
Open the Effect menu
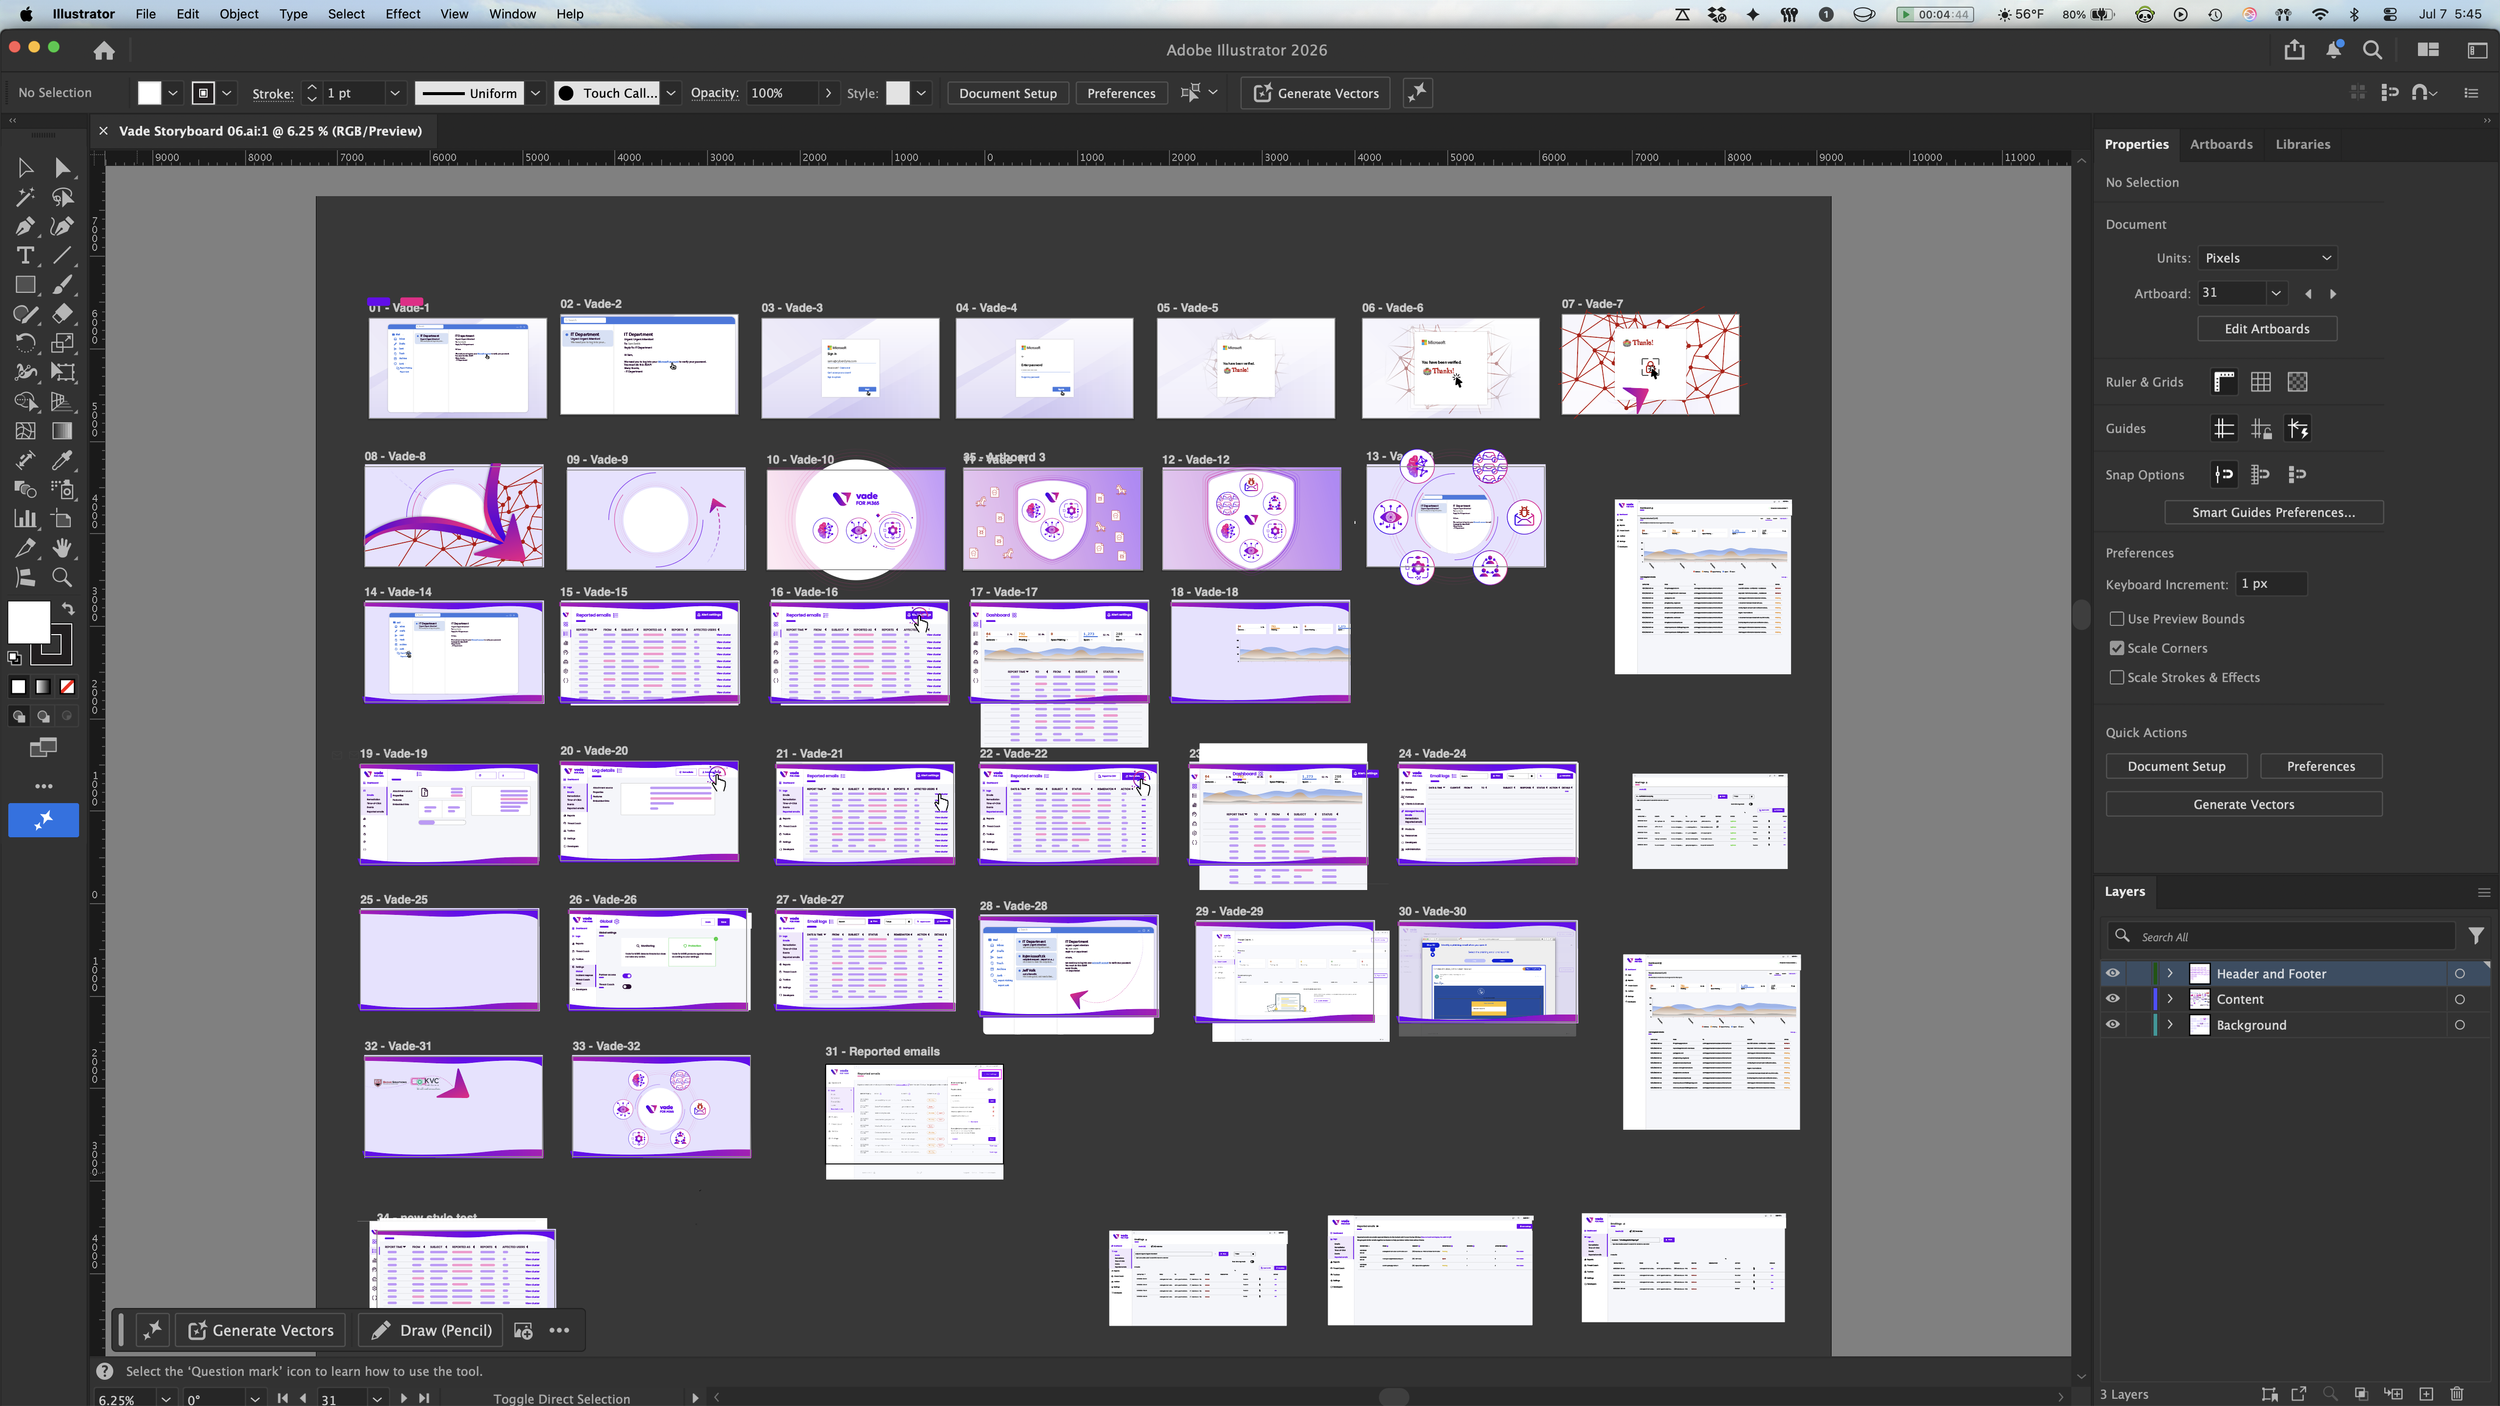point(403,14)
